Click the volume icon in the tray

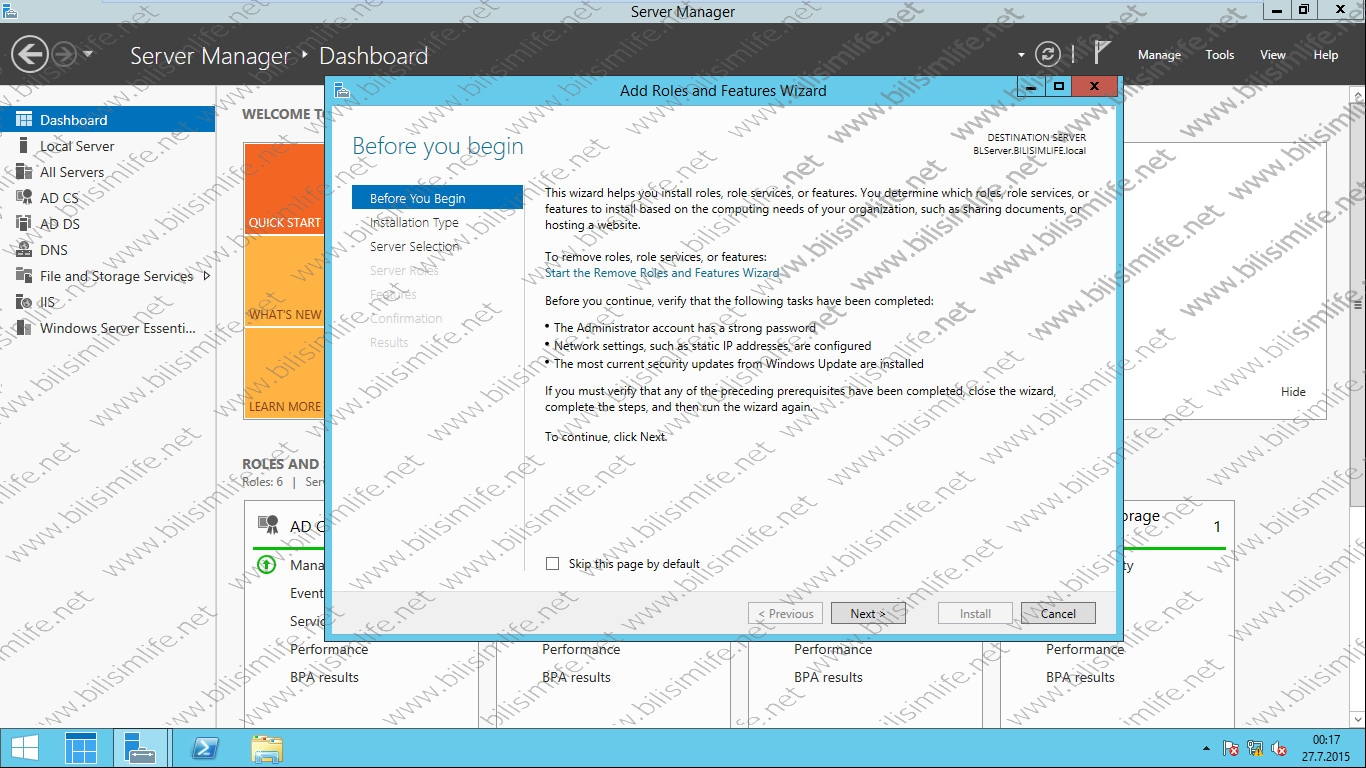point(1279,748)
